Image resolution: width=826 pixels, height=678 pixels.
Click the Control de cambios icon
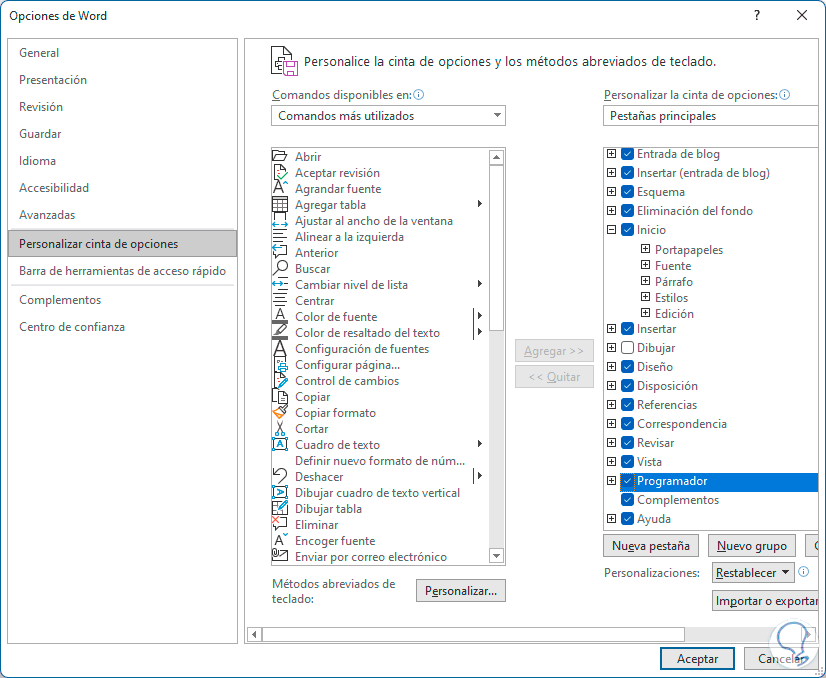280,380
